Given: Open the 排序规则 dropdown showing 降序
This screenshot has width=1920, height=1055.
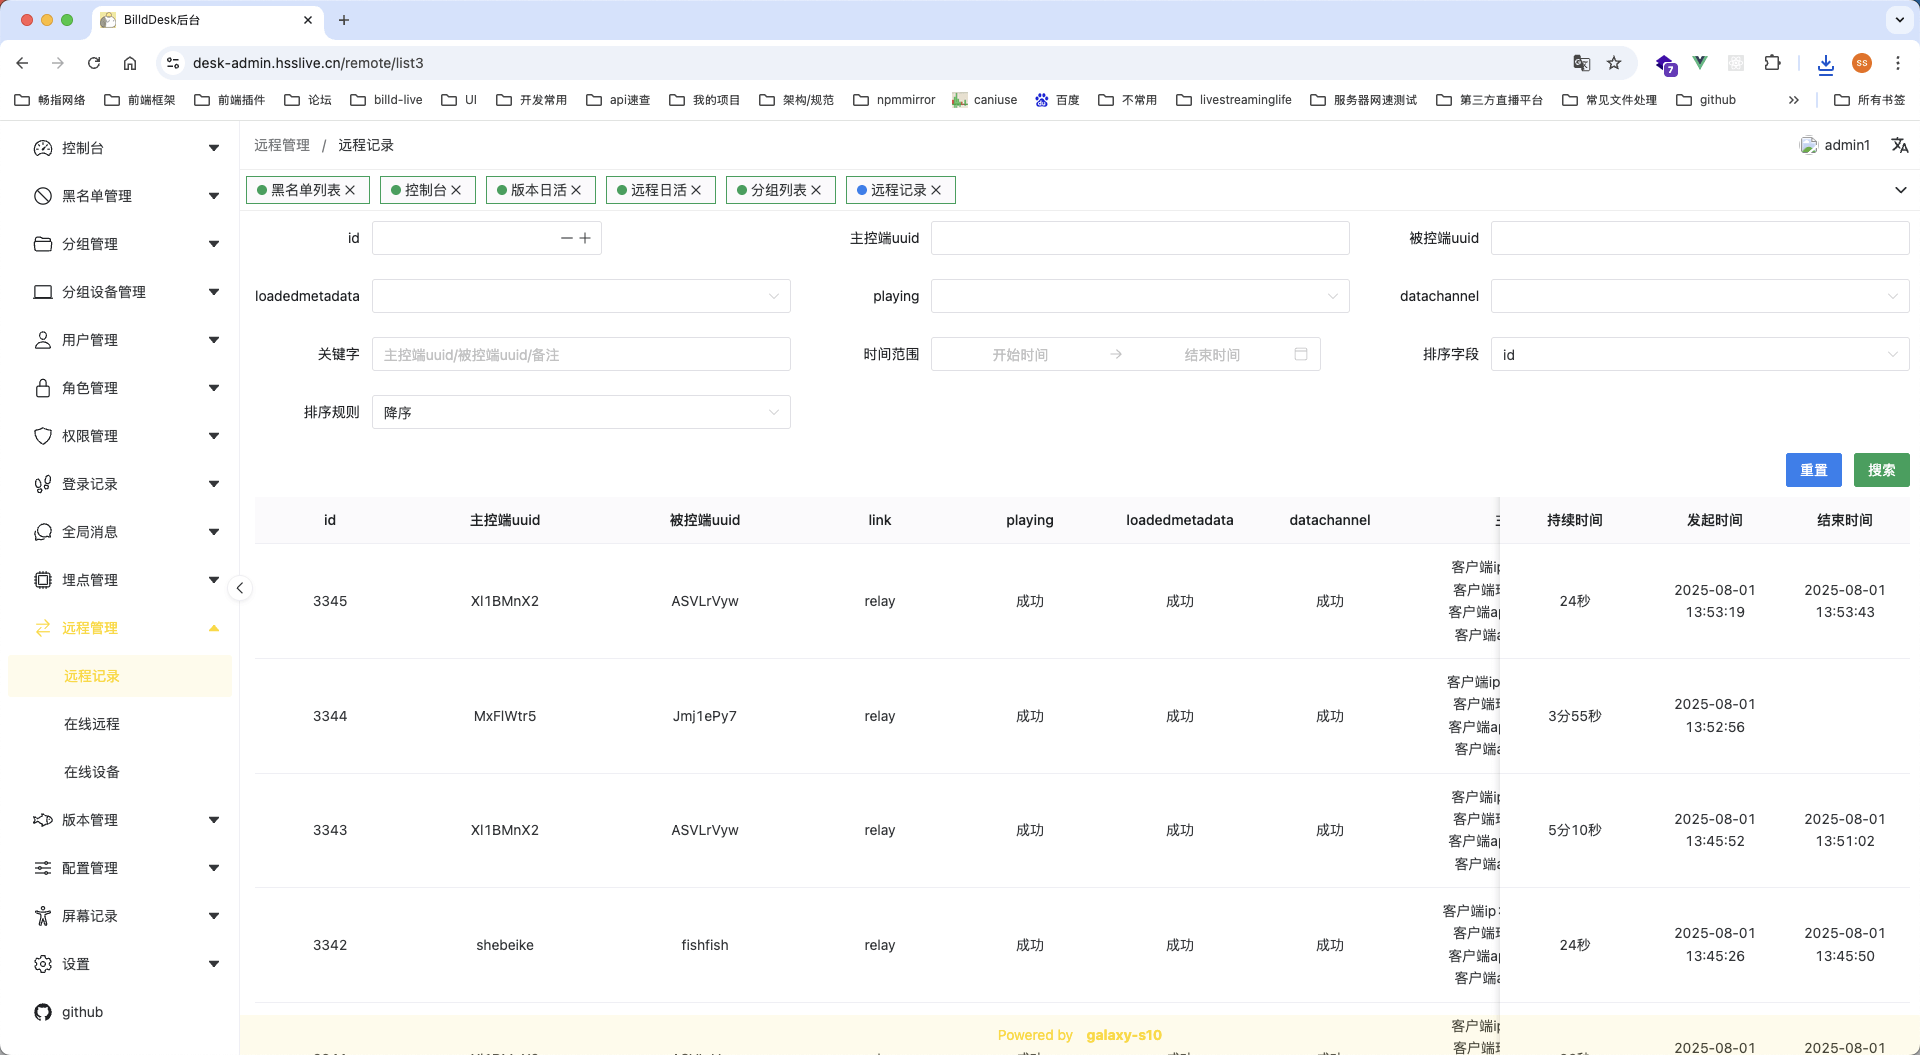Looking at the screenshot, I should pos(581,412).
